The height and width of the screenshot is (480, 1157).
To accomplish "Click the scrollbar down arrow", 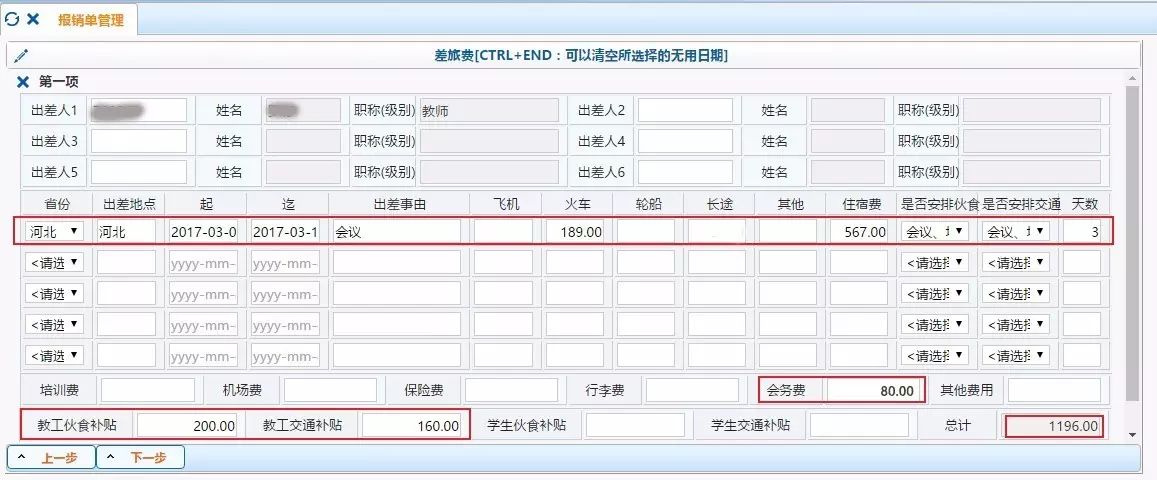I will (1133, 435).
